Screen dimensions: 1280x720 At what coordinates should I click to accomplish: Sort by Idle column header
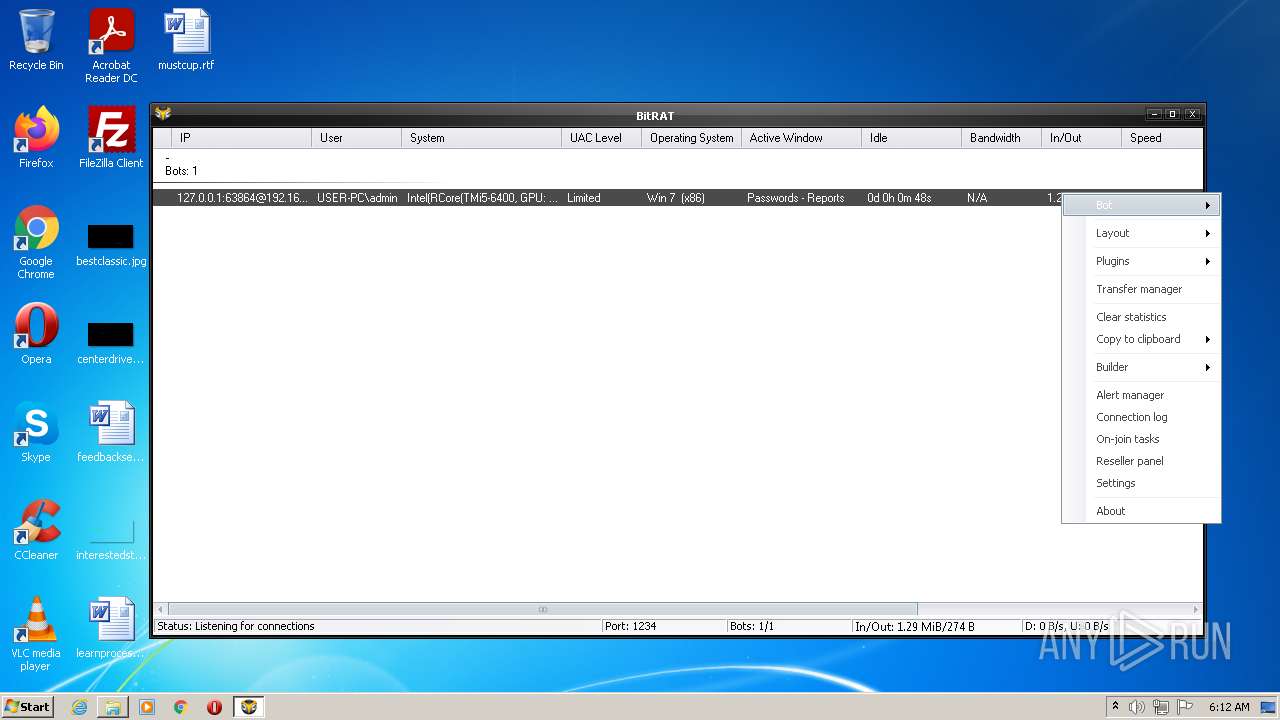(911, 138)
